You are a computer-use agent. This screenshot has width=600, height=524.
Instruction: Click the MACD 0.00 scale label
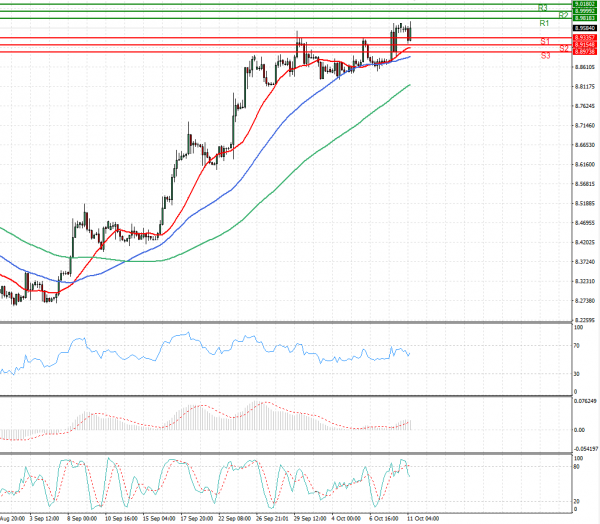point(579,430)
